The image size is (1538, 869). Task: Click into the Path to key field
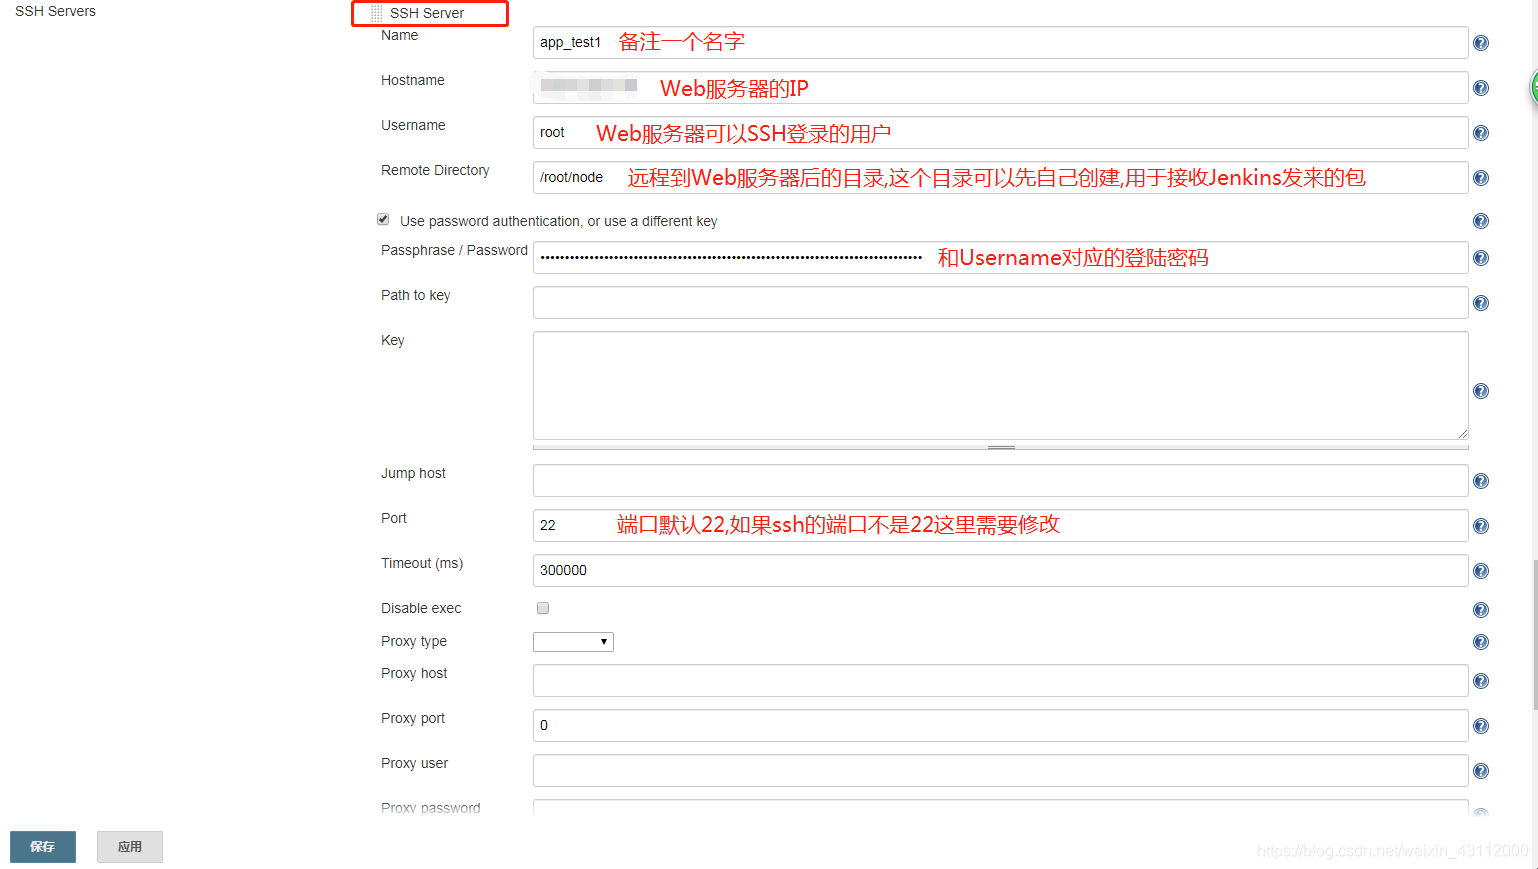[1000, 302]
